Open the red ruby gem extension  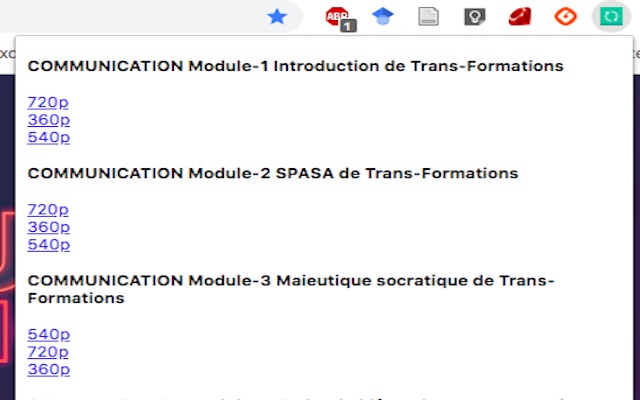point(520,17)
